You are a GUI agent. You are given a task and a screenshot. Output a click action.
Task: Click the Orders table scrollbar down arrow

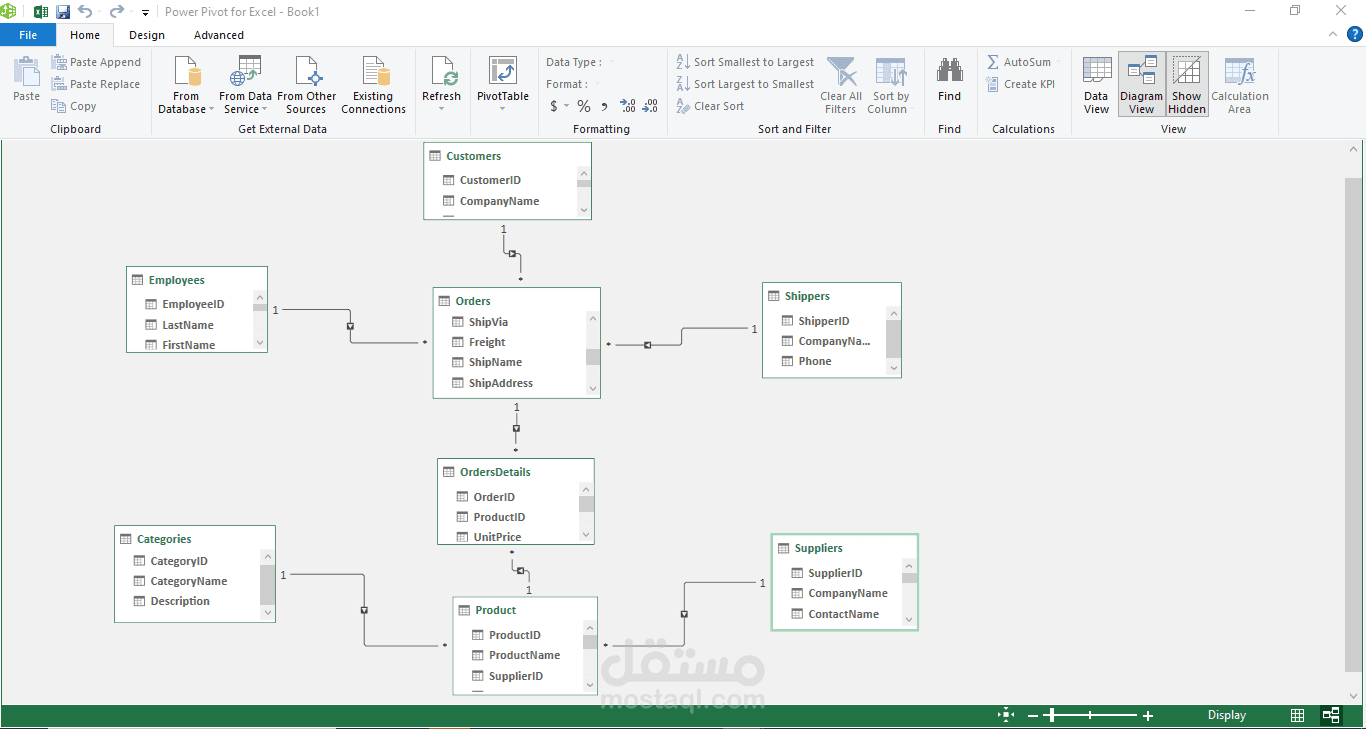point(593,389)
